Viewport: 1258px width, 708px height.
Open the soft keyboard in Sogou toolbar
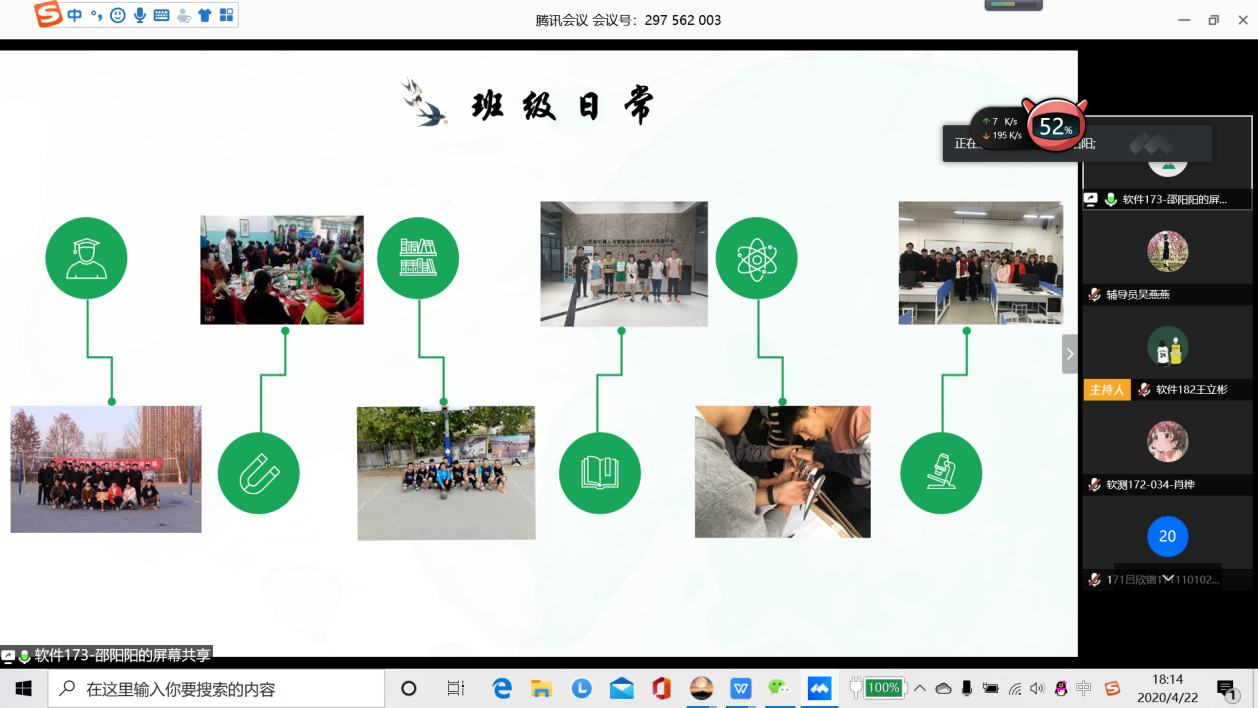tap(161, 15)
